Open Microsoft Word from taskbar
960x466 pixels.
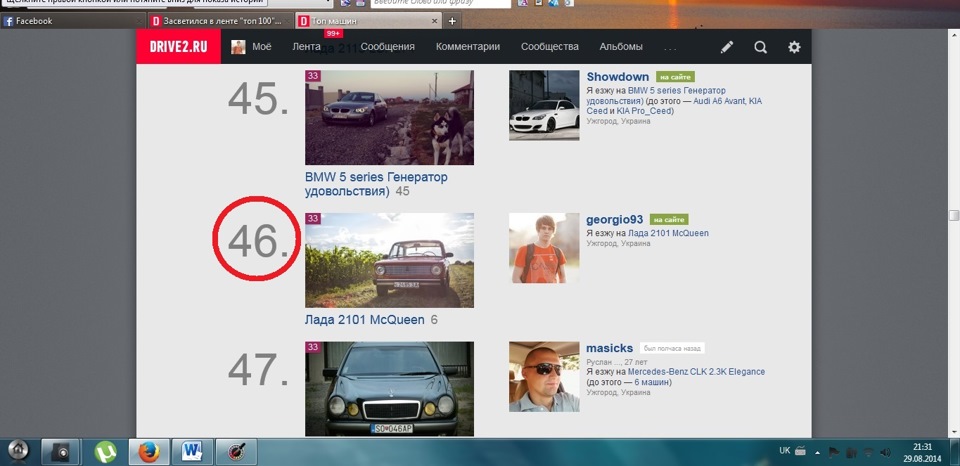point(192,453)
